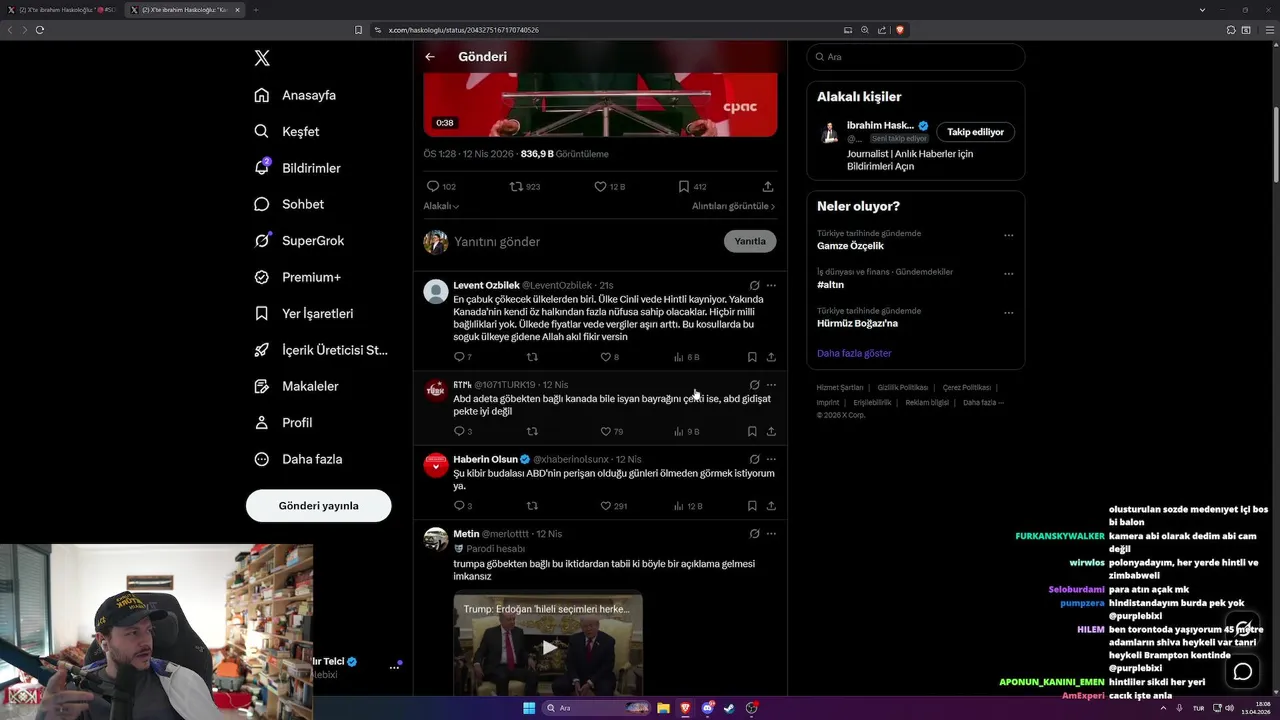
Task: Repost icon showing 923
Action: click(516, 187)
